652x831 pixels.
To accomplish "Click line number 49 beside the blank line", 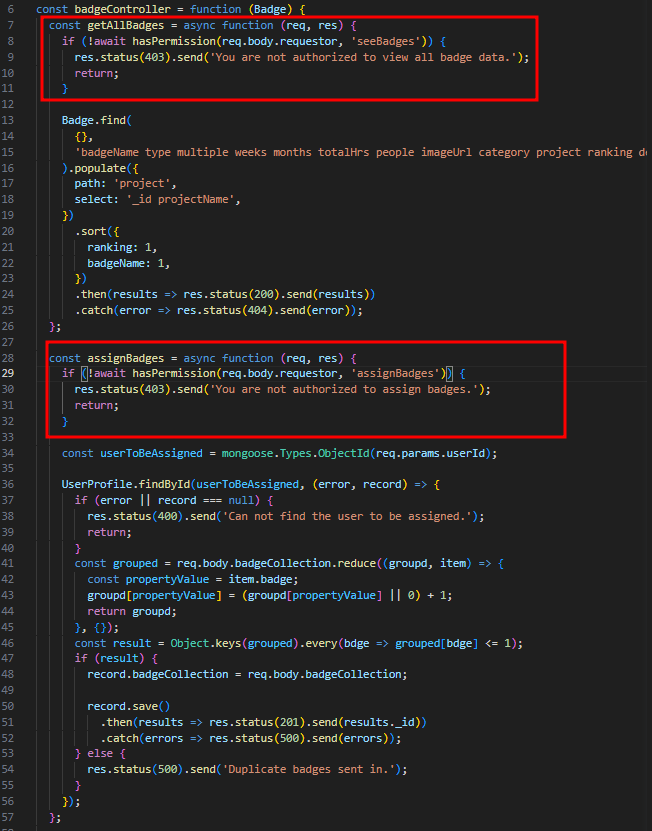I will coord(7,690).
